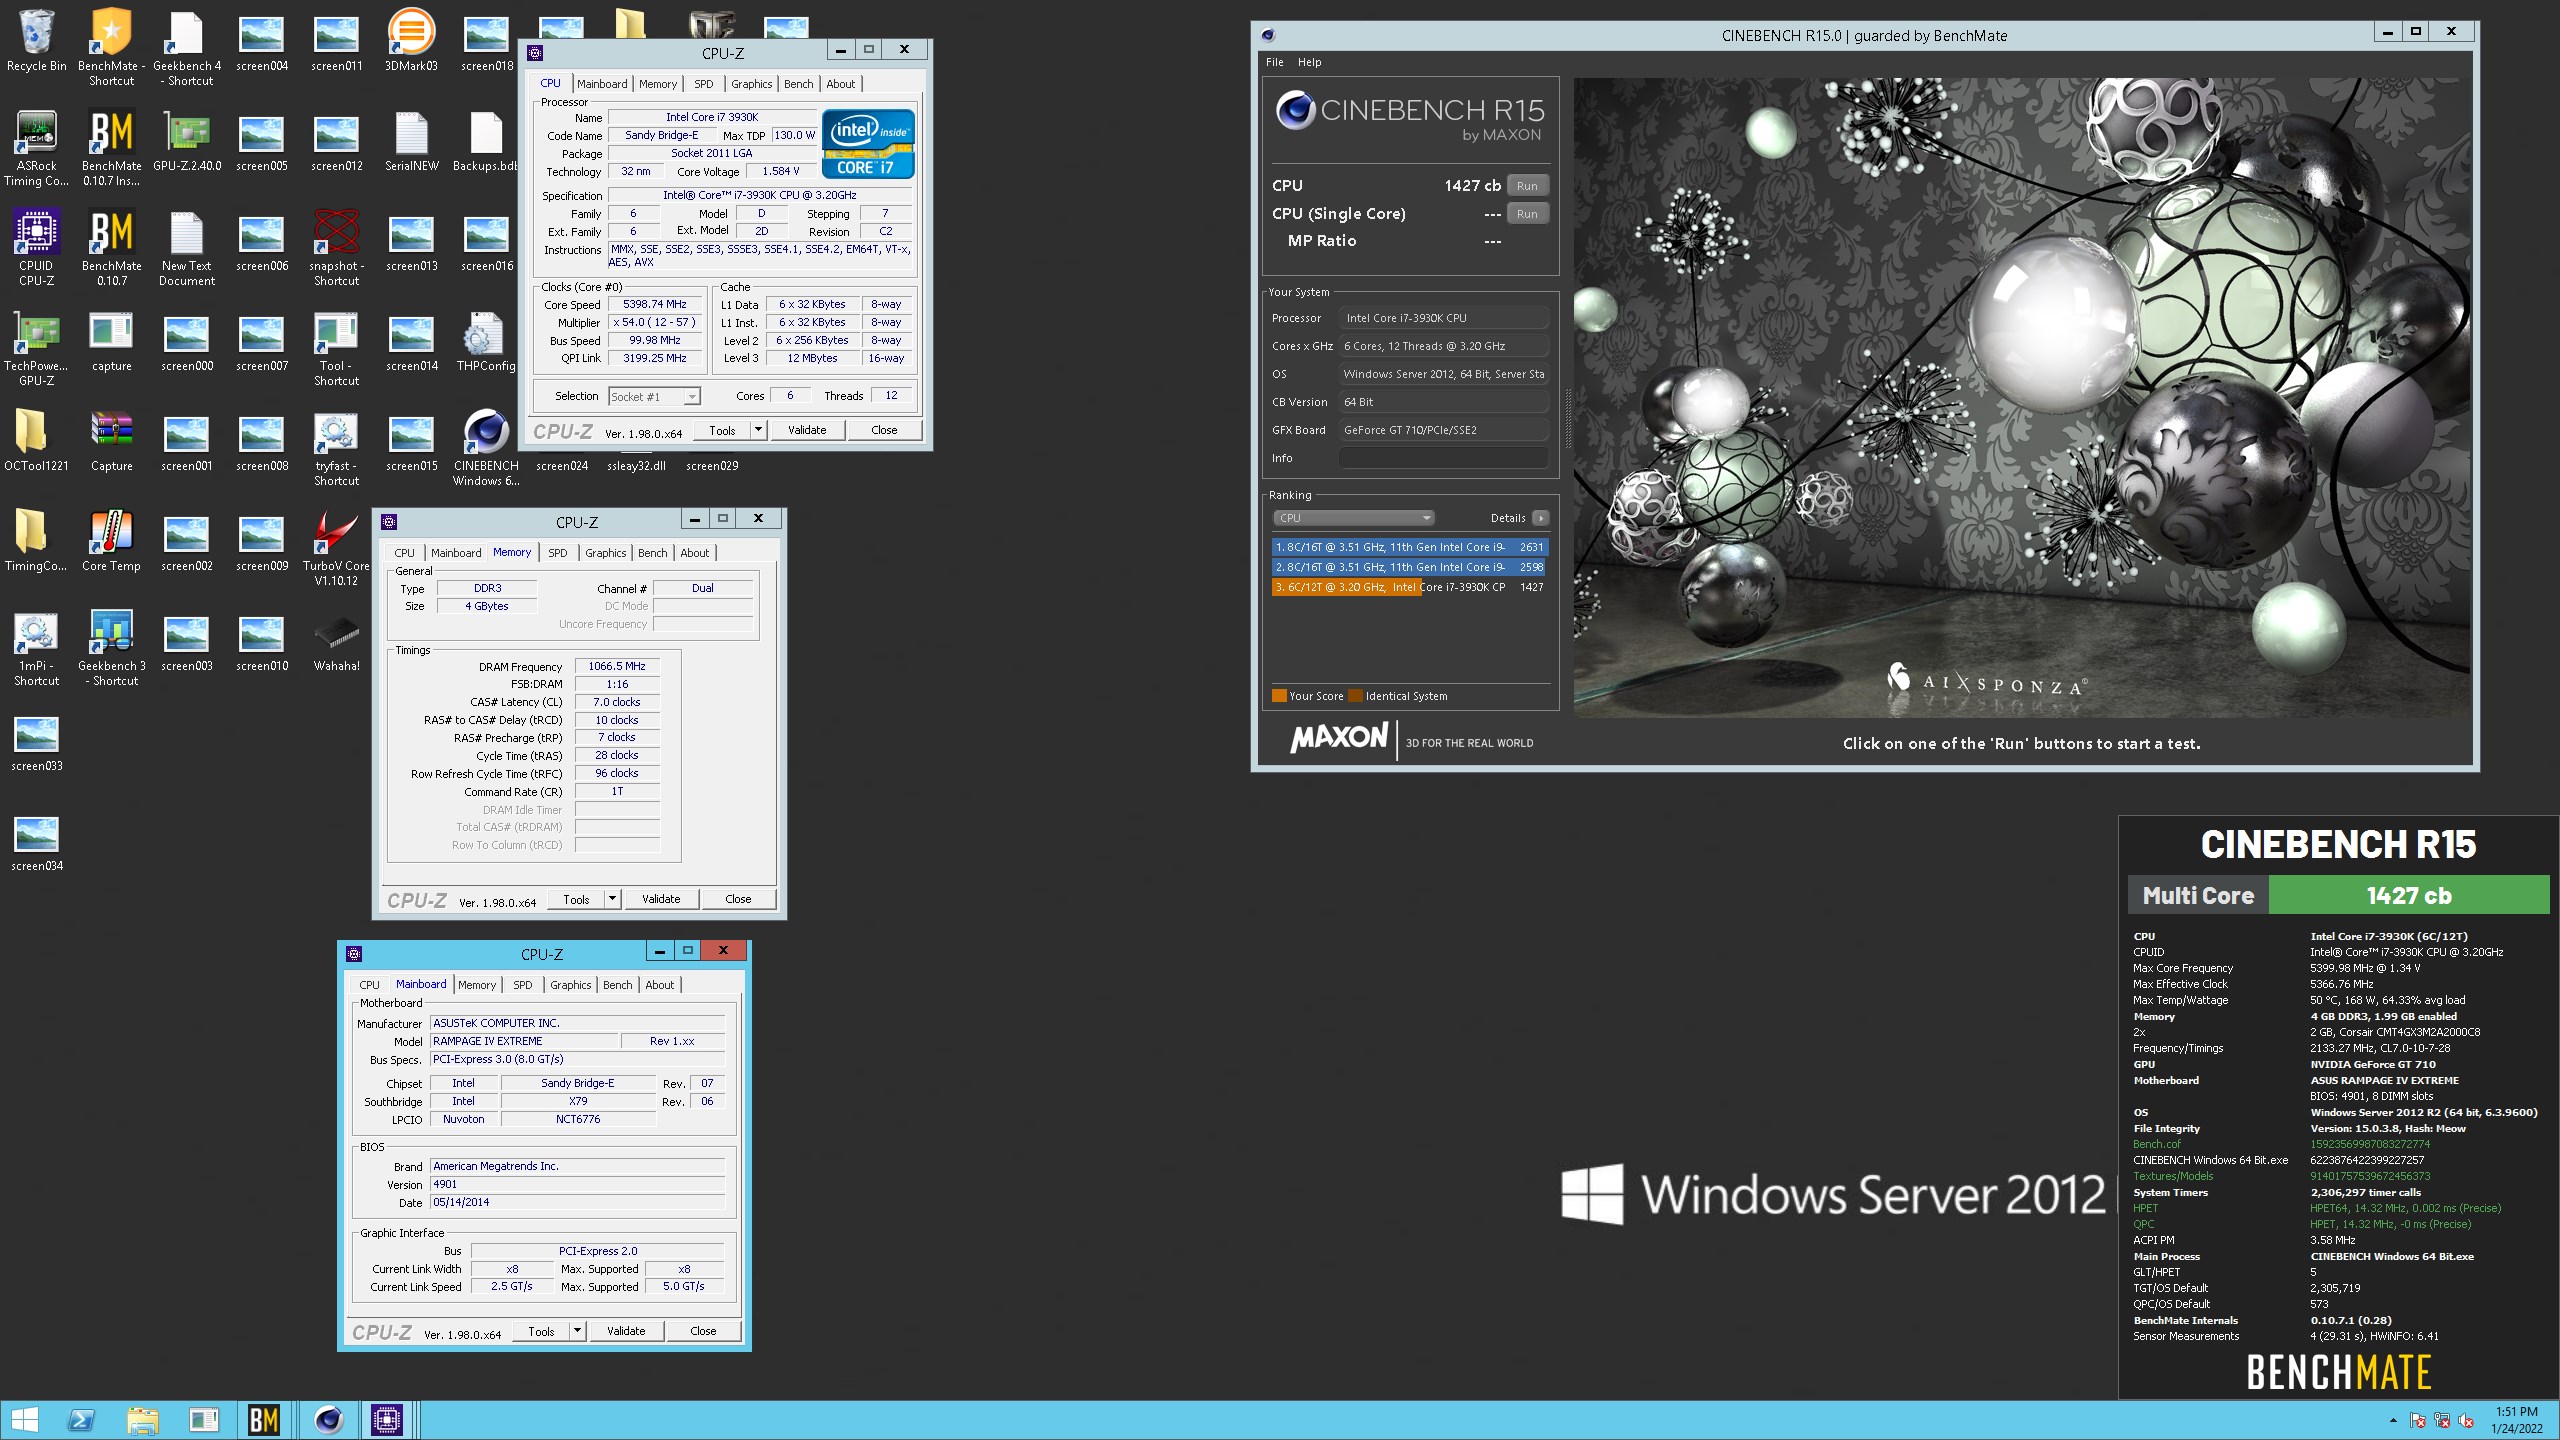This screenshot has height=1440, width=2560.
Task: Select the TechPowerUp GPU-Z desktop icon
Action: pyautogui.click(x=37, y=348)
